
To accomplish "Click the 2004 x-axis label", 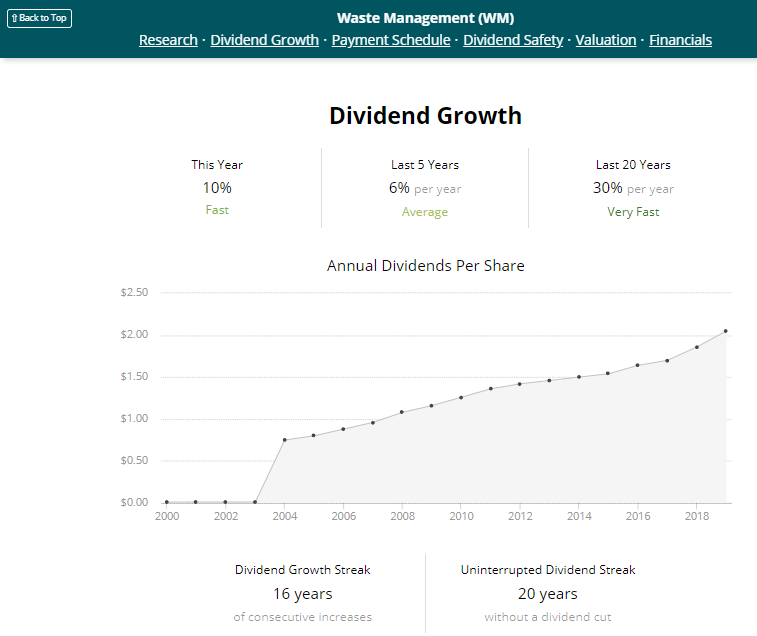I will coord(285,516).
